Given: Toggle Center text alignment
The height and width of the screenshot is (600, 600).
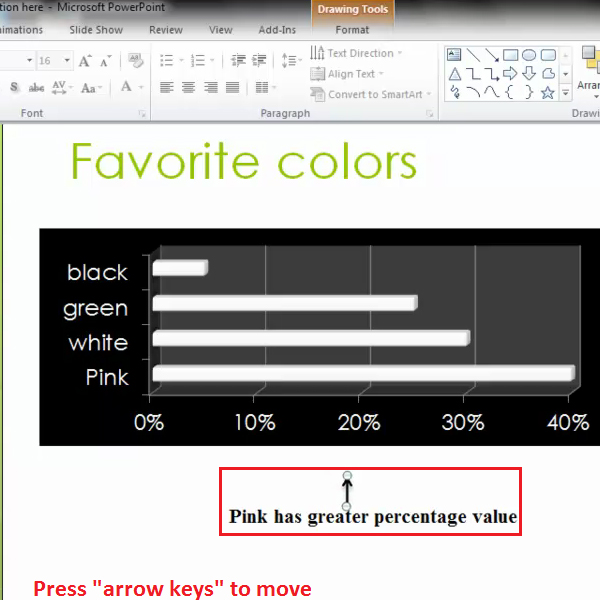Looking at the screenshot, I should click(188, 87).
